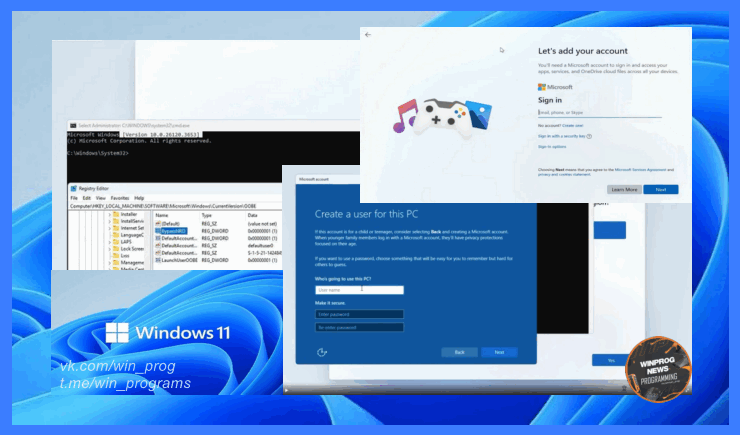The height and width of the screenshot is (435, 740).
Task: Open the privacy and cookies statement link
Action: coord(564,175)
